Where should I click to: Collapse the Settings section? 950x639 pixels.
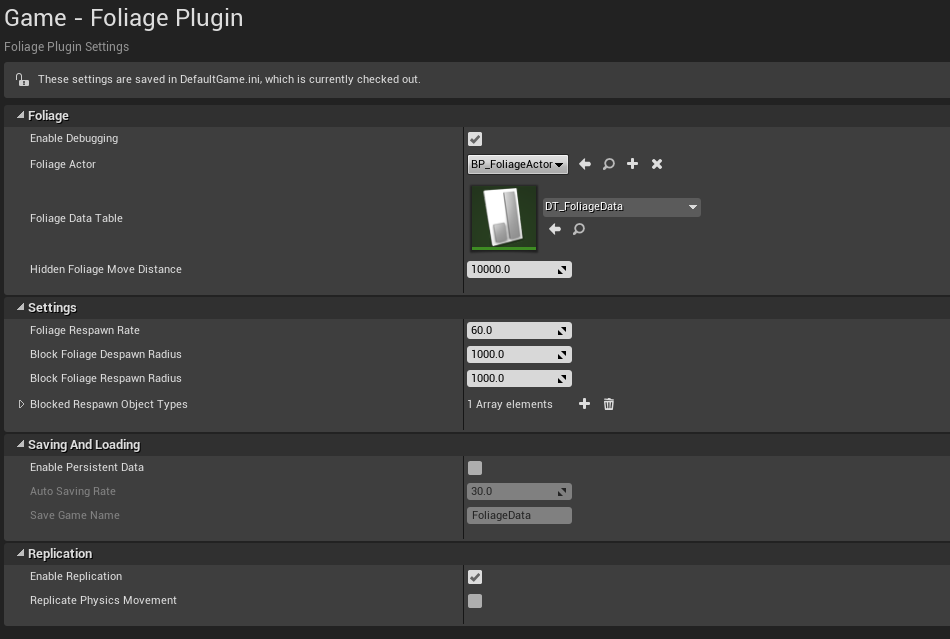21,307
